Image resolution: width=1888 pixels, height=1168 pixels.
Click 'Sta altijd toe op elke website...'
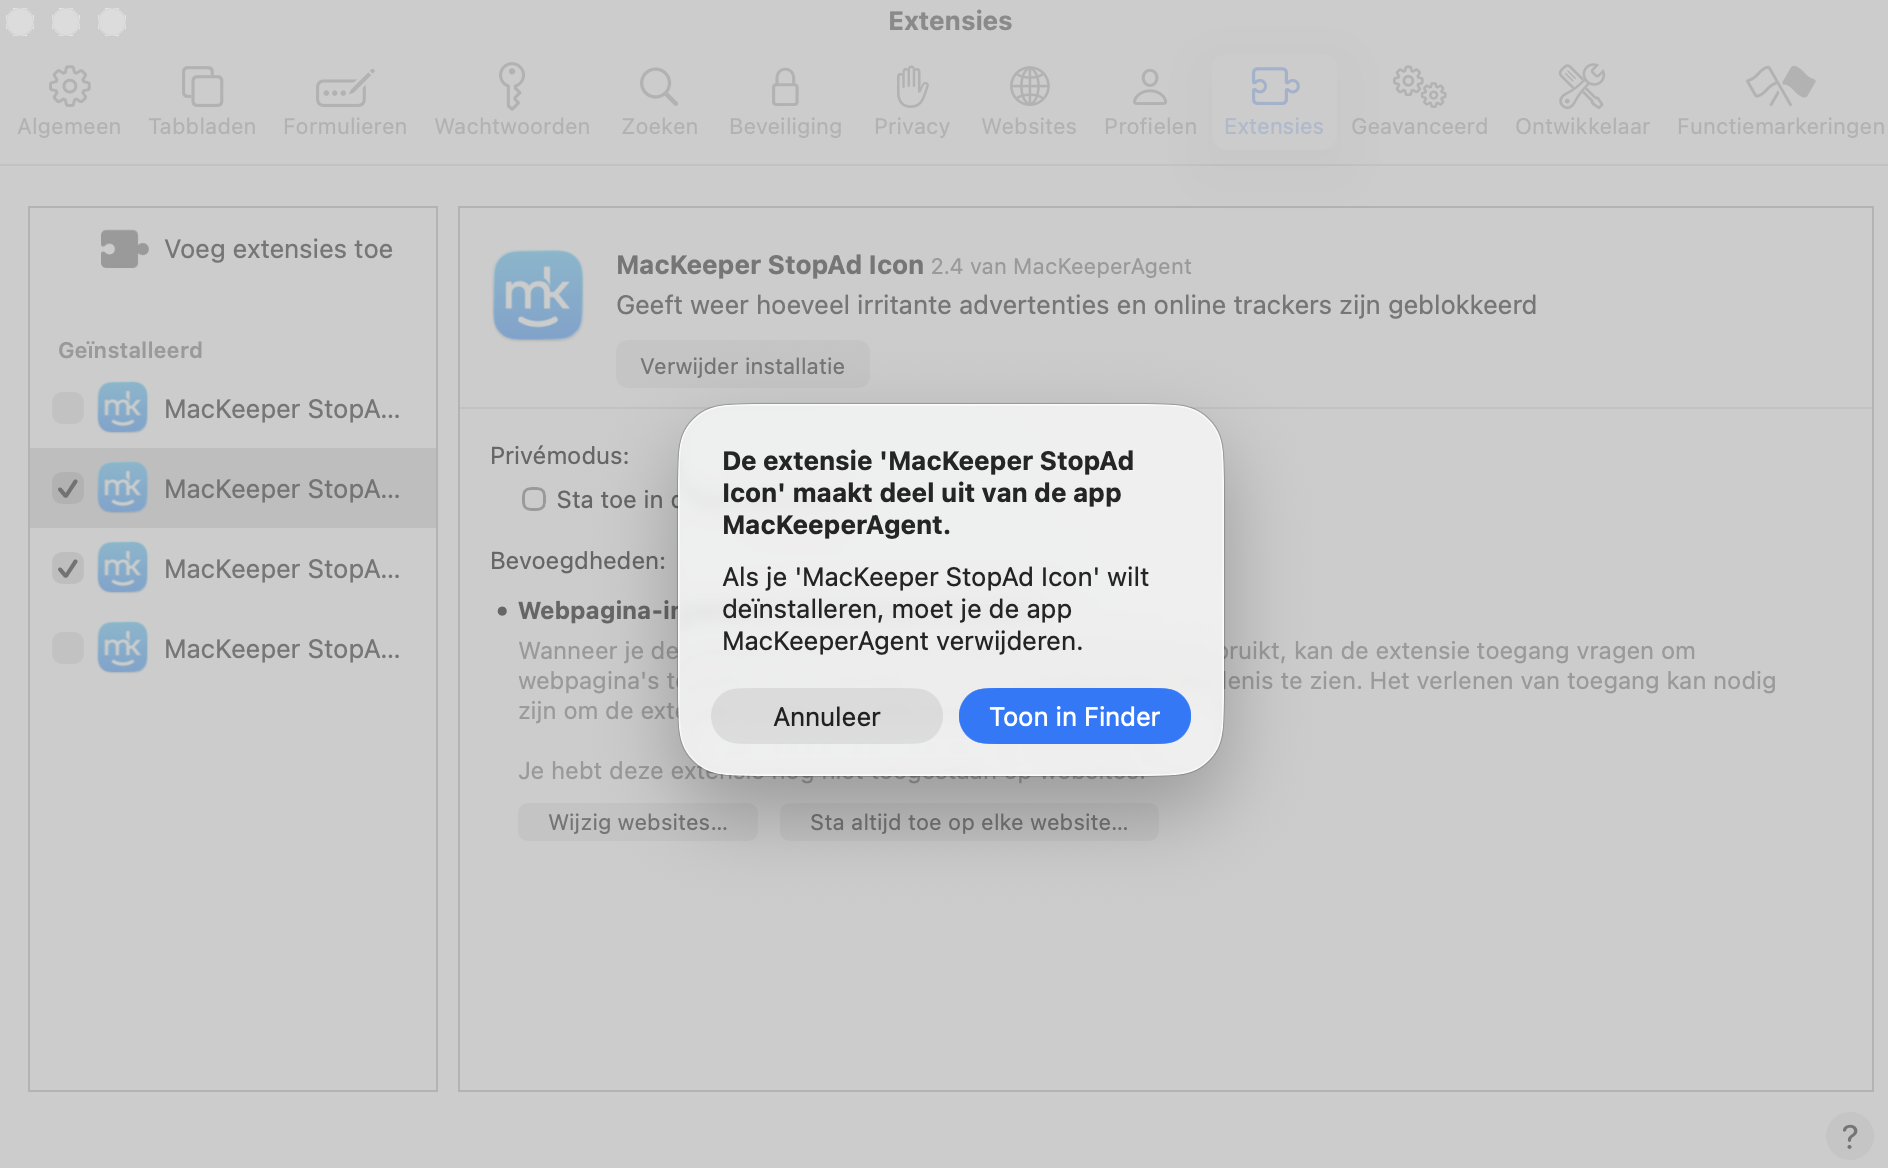coord(968,821)
